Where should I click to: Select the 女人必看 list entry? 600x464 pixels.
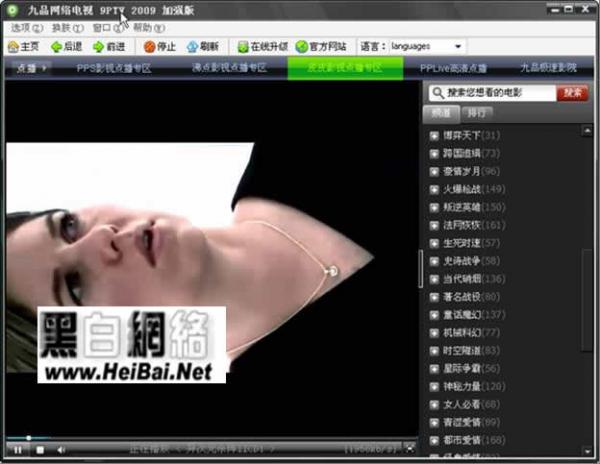coord(464,405)
